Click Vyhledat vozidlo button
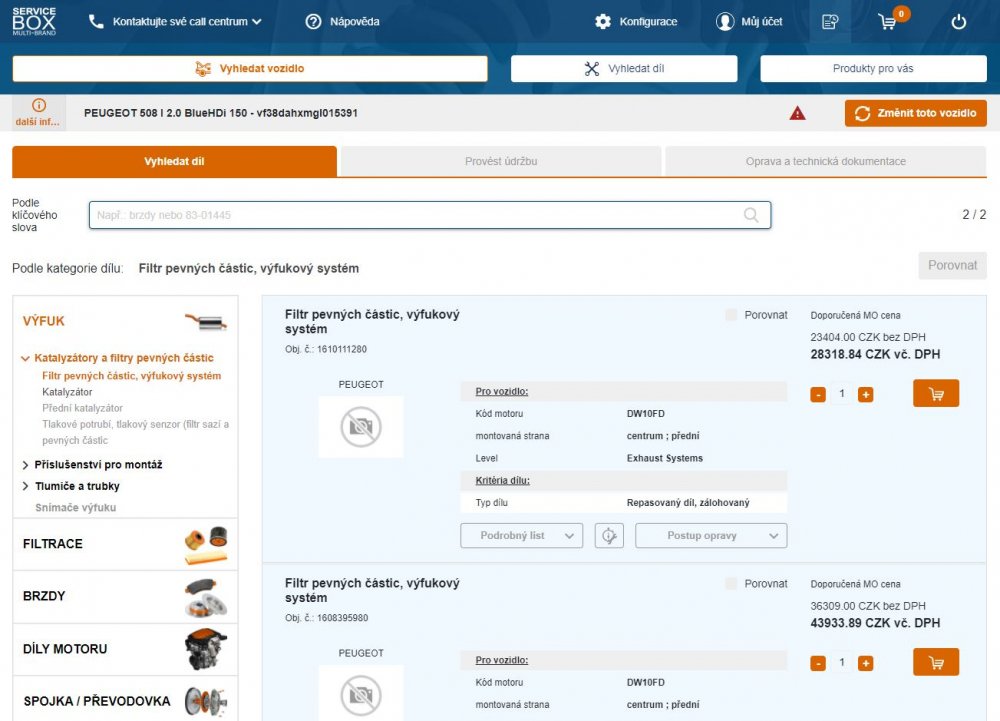 250,69
